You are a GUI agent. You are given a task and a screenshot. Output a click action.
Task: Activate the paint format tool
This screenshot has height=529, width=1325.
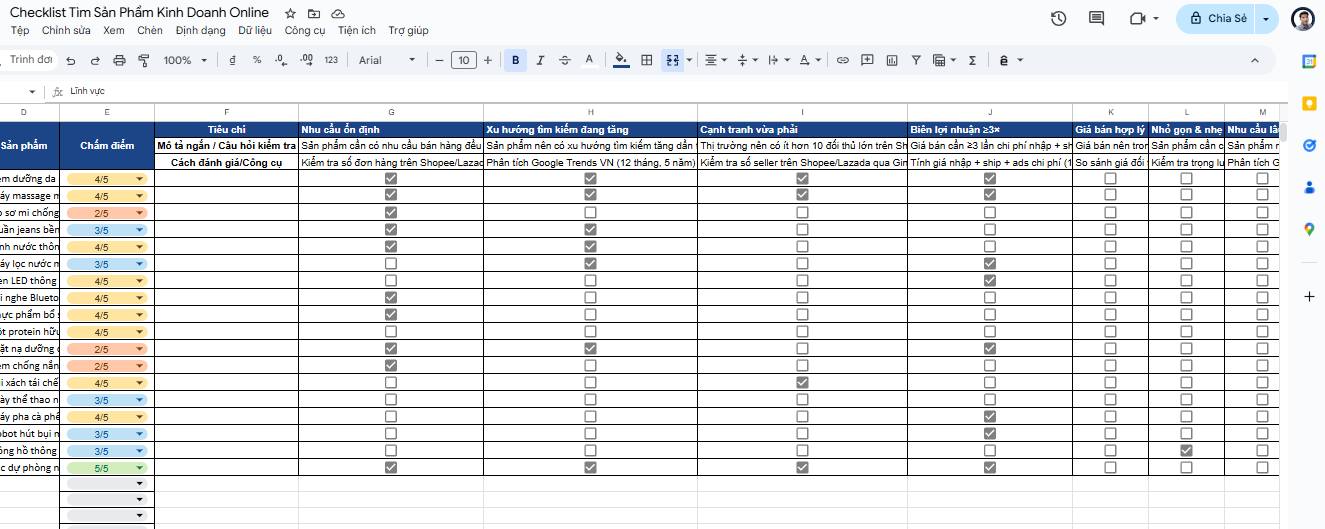click(144, 60)
